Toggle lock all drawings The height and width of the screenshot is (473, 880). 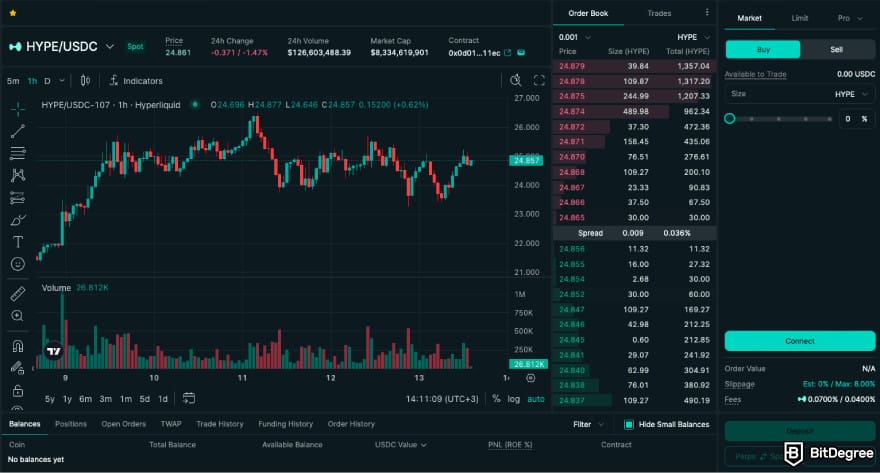tap(18, 390)
